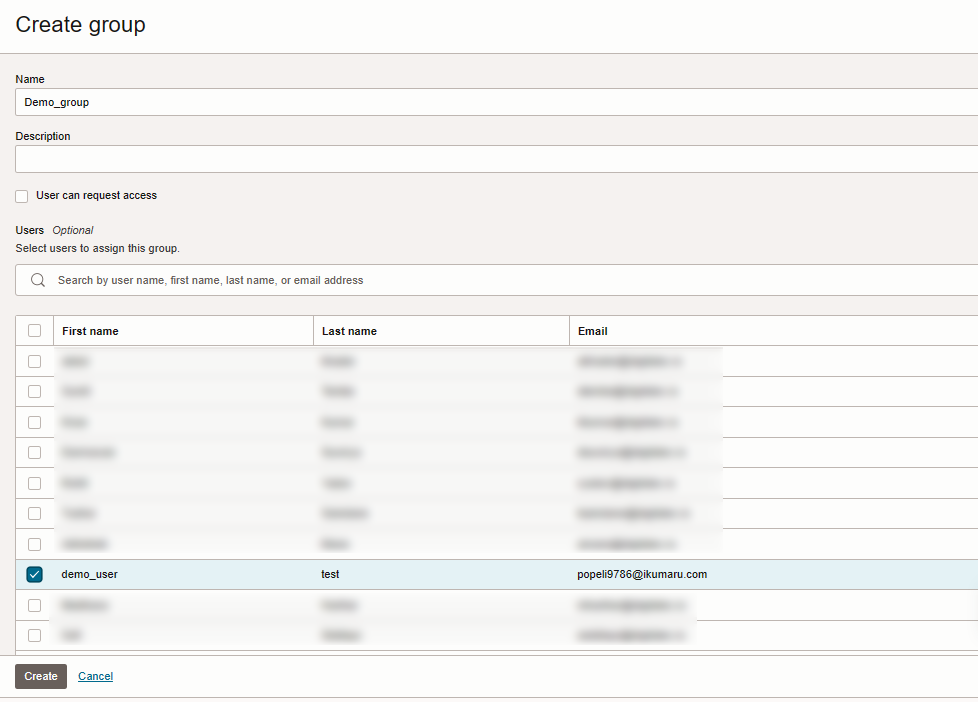The image size is (978, 702).
Task: Tick the checkbox directly above demo_user row
Action: (35, 544)
